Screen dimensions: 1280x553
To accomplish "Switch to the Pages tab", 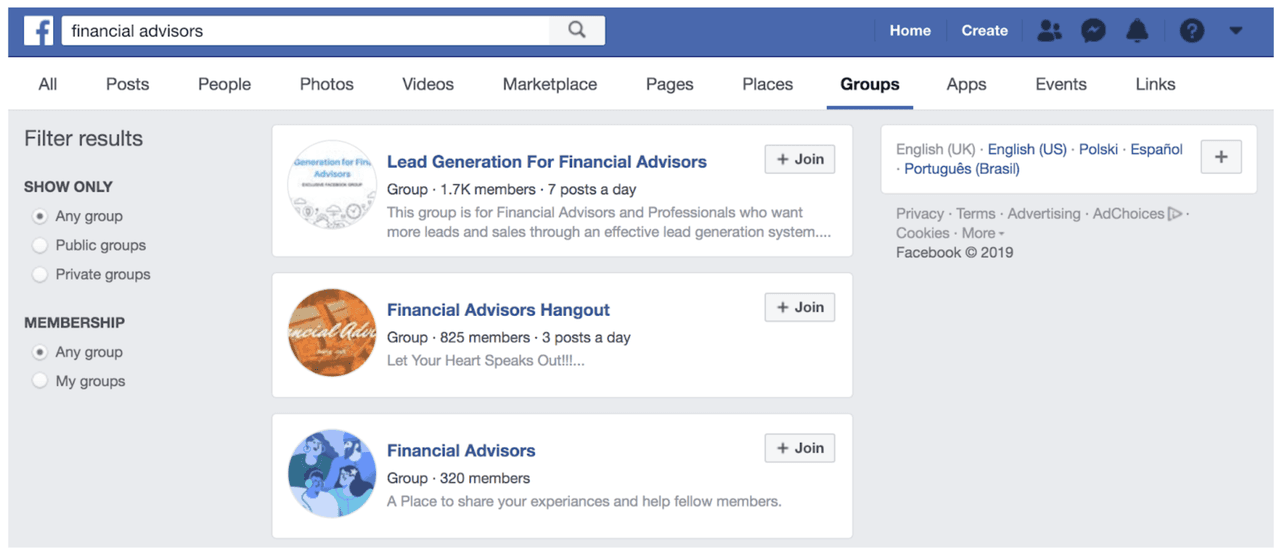I will [669, 84].
